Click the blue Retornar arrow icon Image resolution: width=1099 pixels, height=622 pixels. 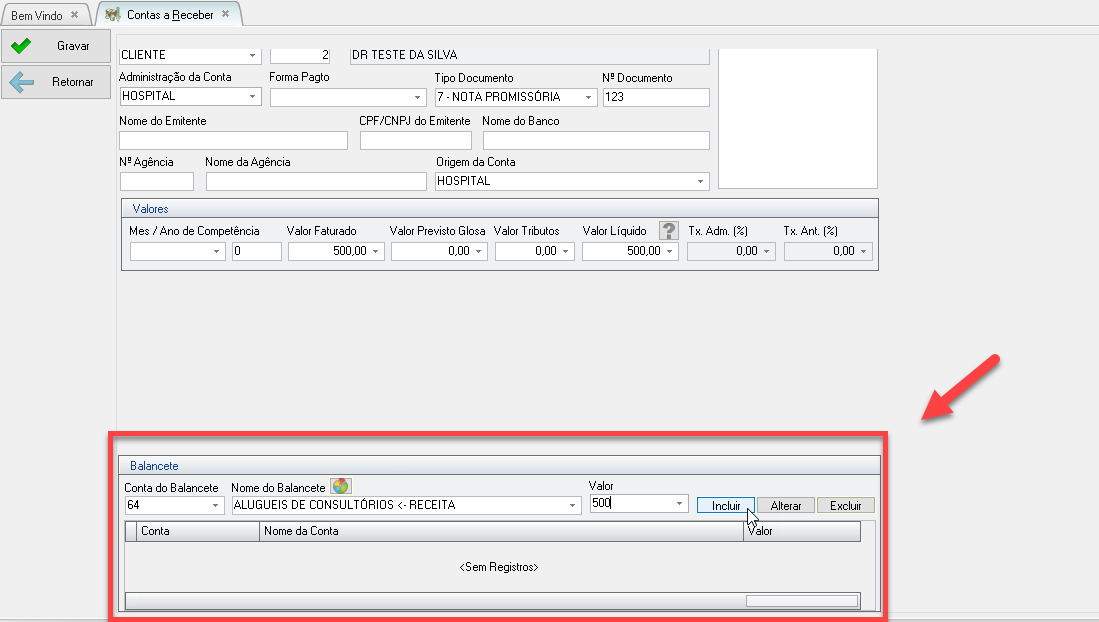tap(22, 83)
